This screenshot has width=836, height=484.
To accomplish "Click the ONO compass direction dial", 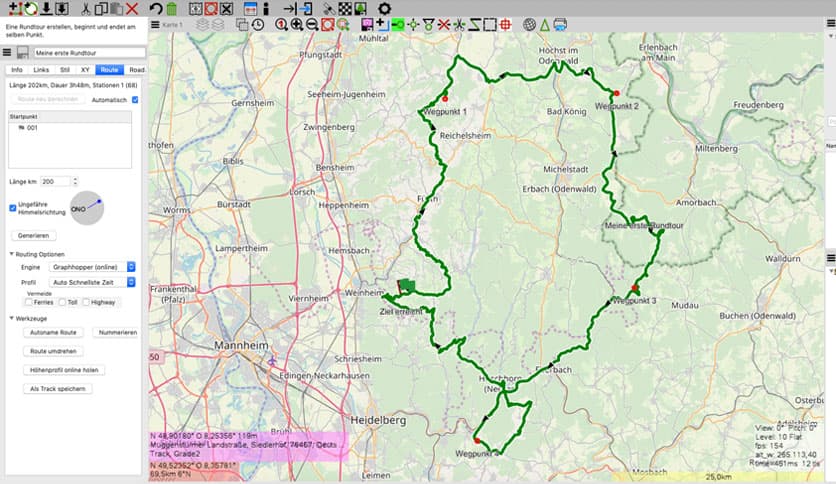I will 87,208.
